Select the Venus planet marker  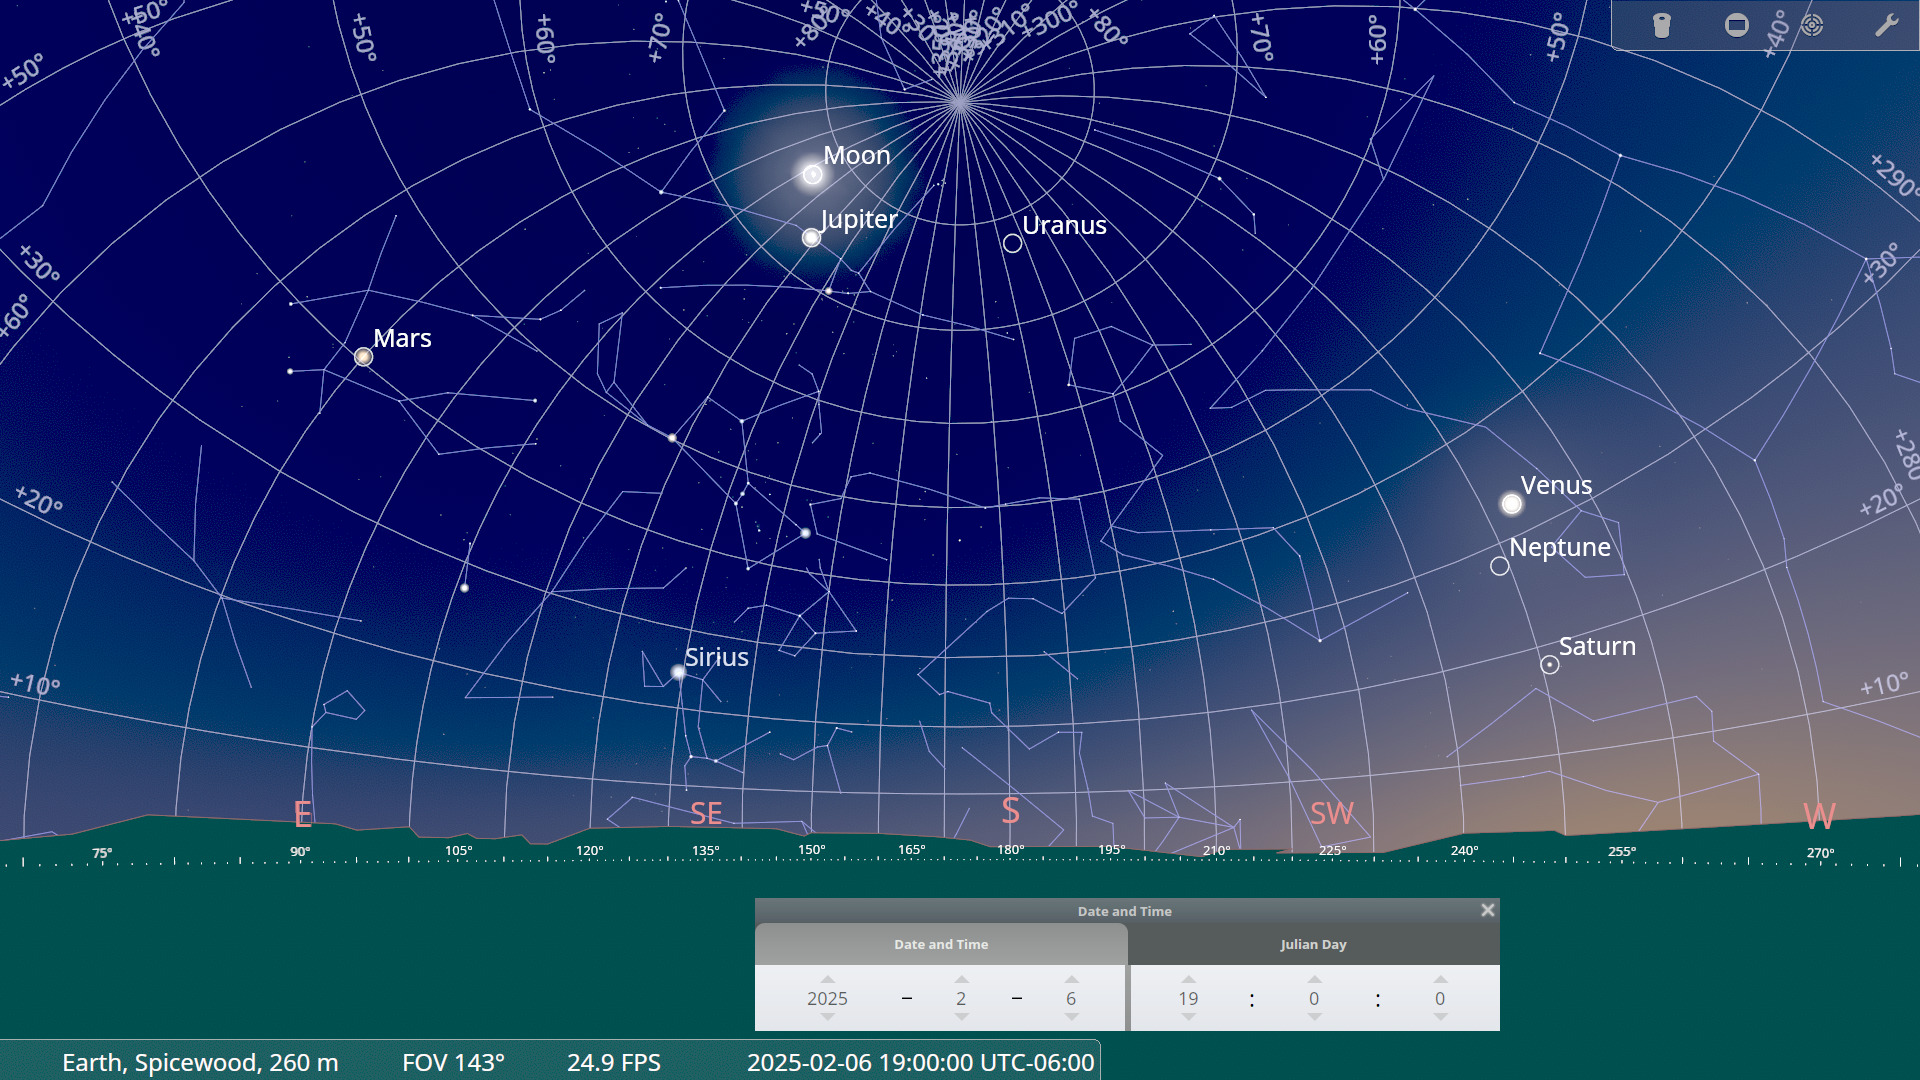pos(1511,504)
